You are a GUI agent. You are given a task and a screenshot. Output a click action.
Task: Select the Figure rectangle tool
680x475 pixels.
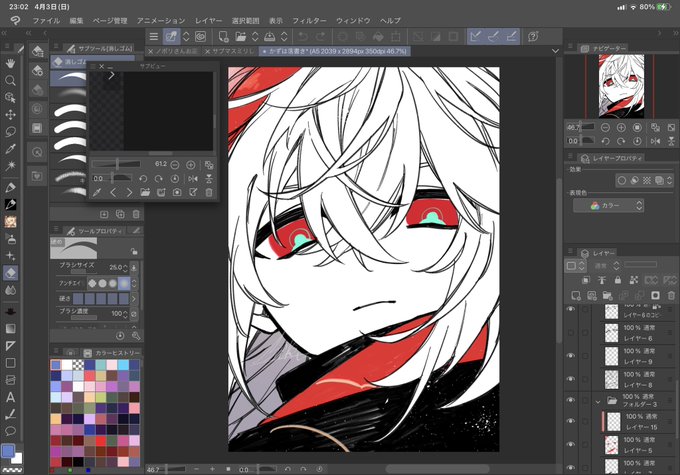coord(10,363)
